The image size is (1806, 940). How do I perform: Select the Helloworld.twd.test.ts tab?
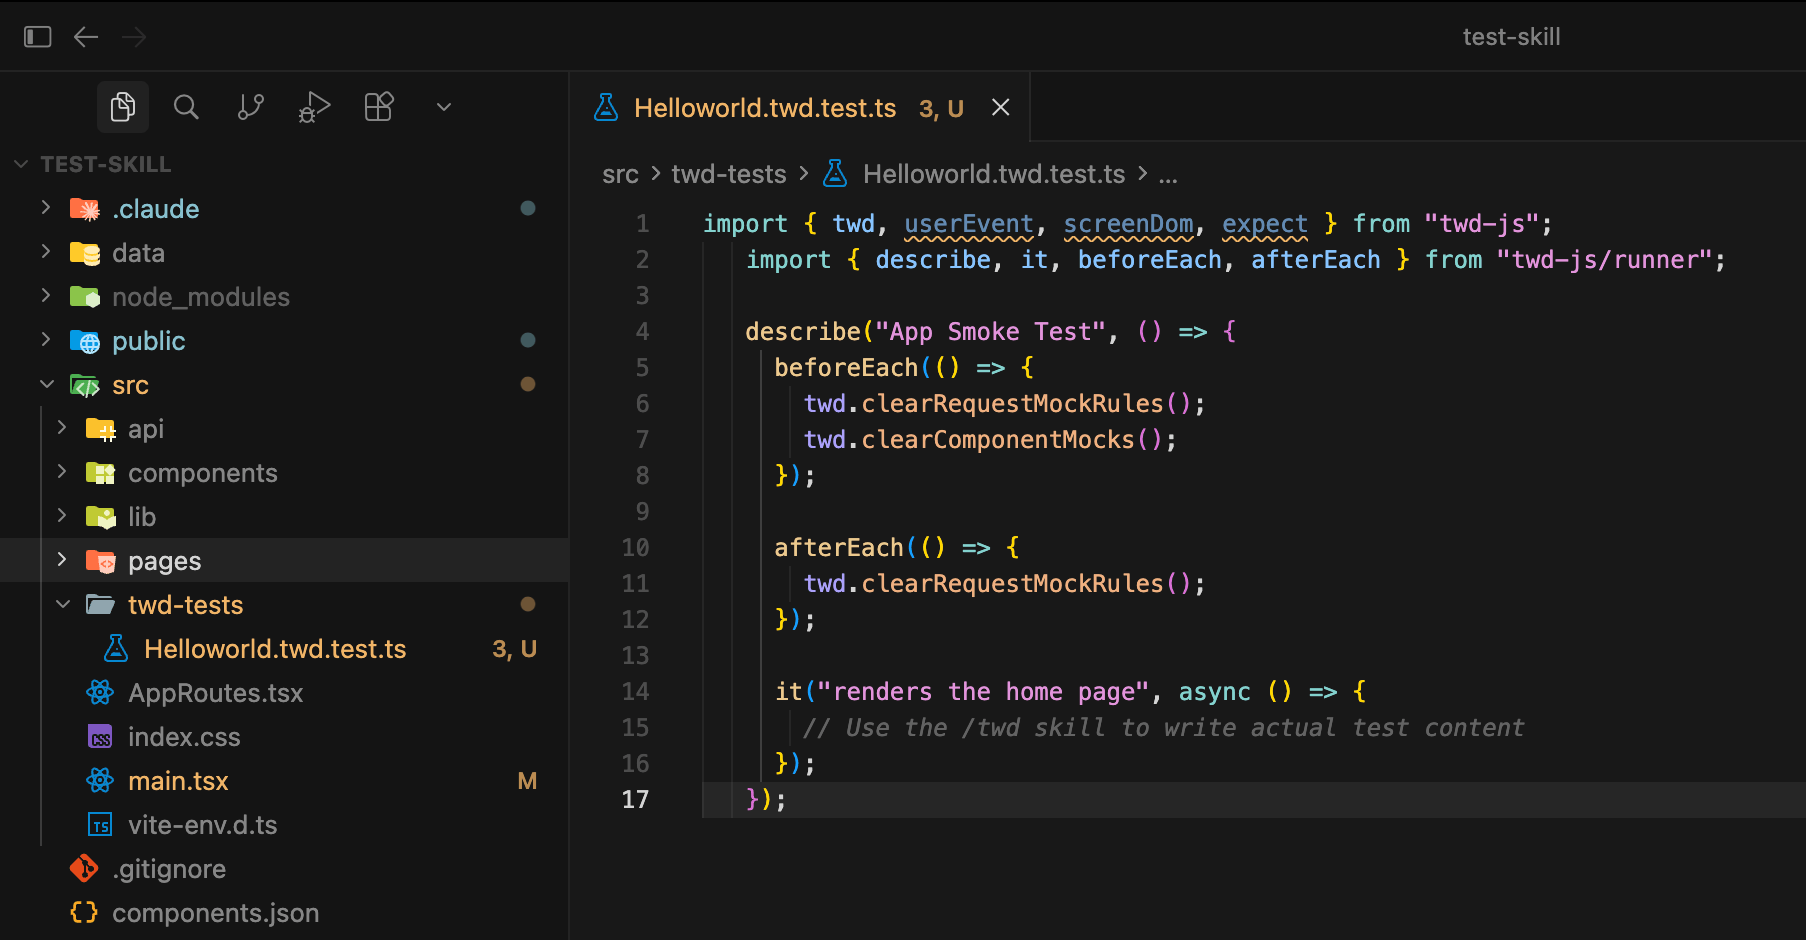click(766, 107)
